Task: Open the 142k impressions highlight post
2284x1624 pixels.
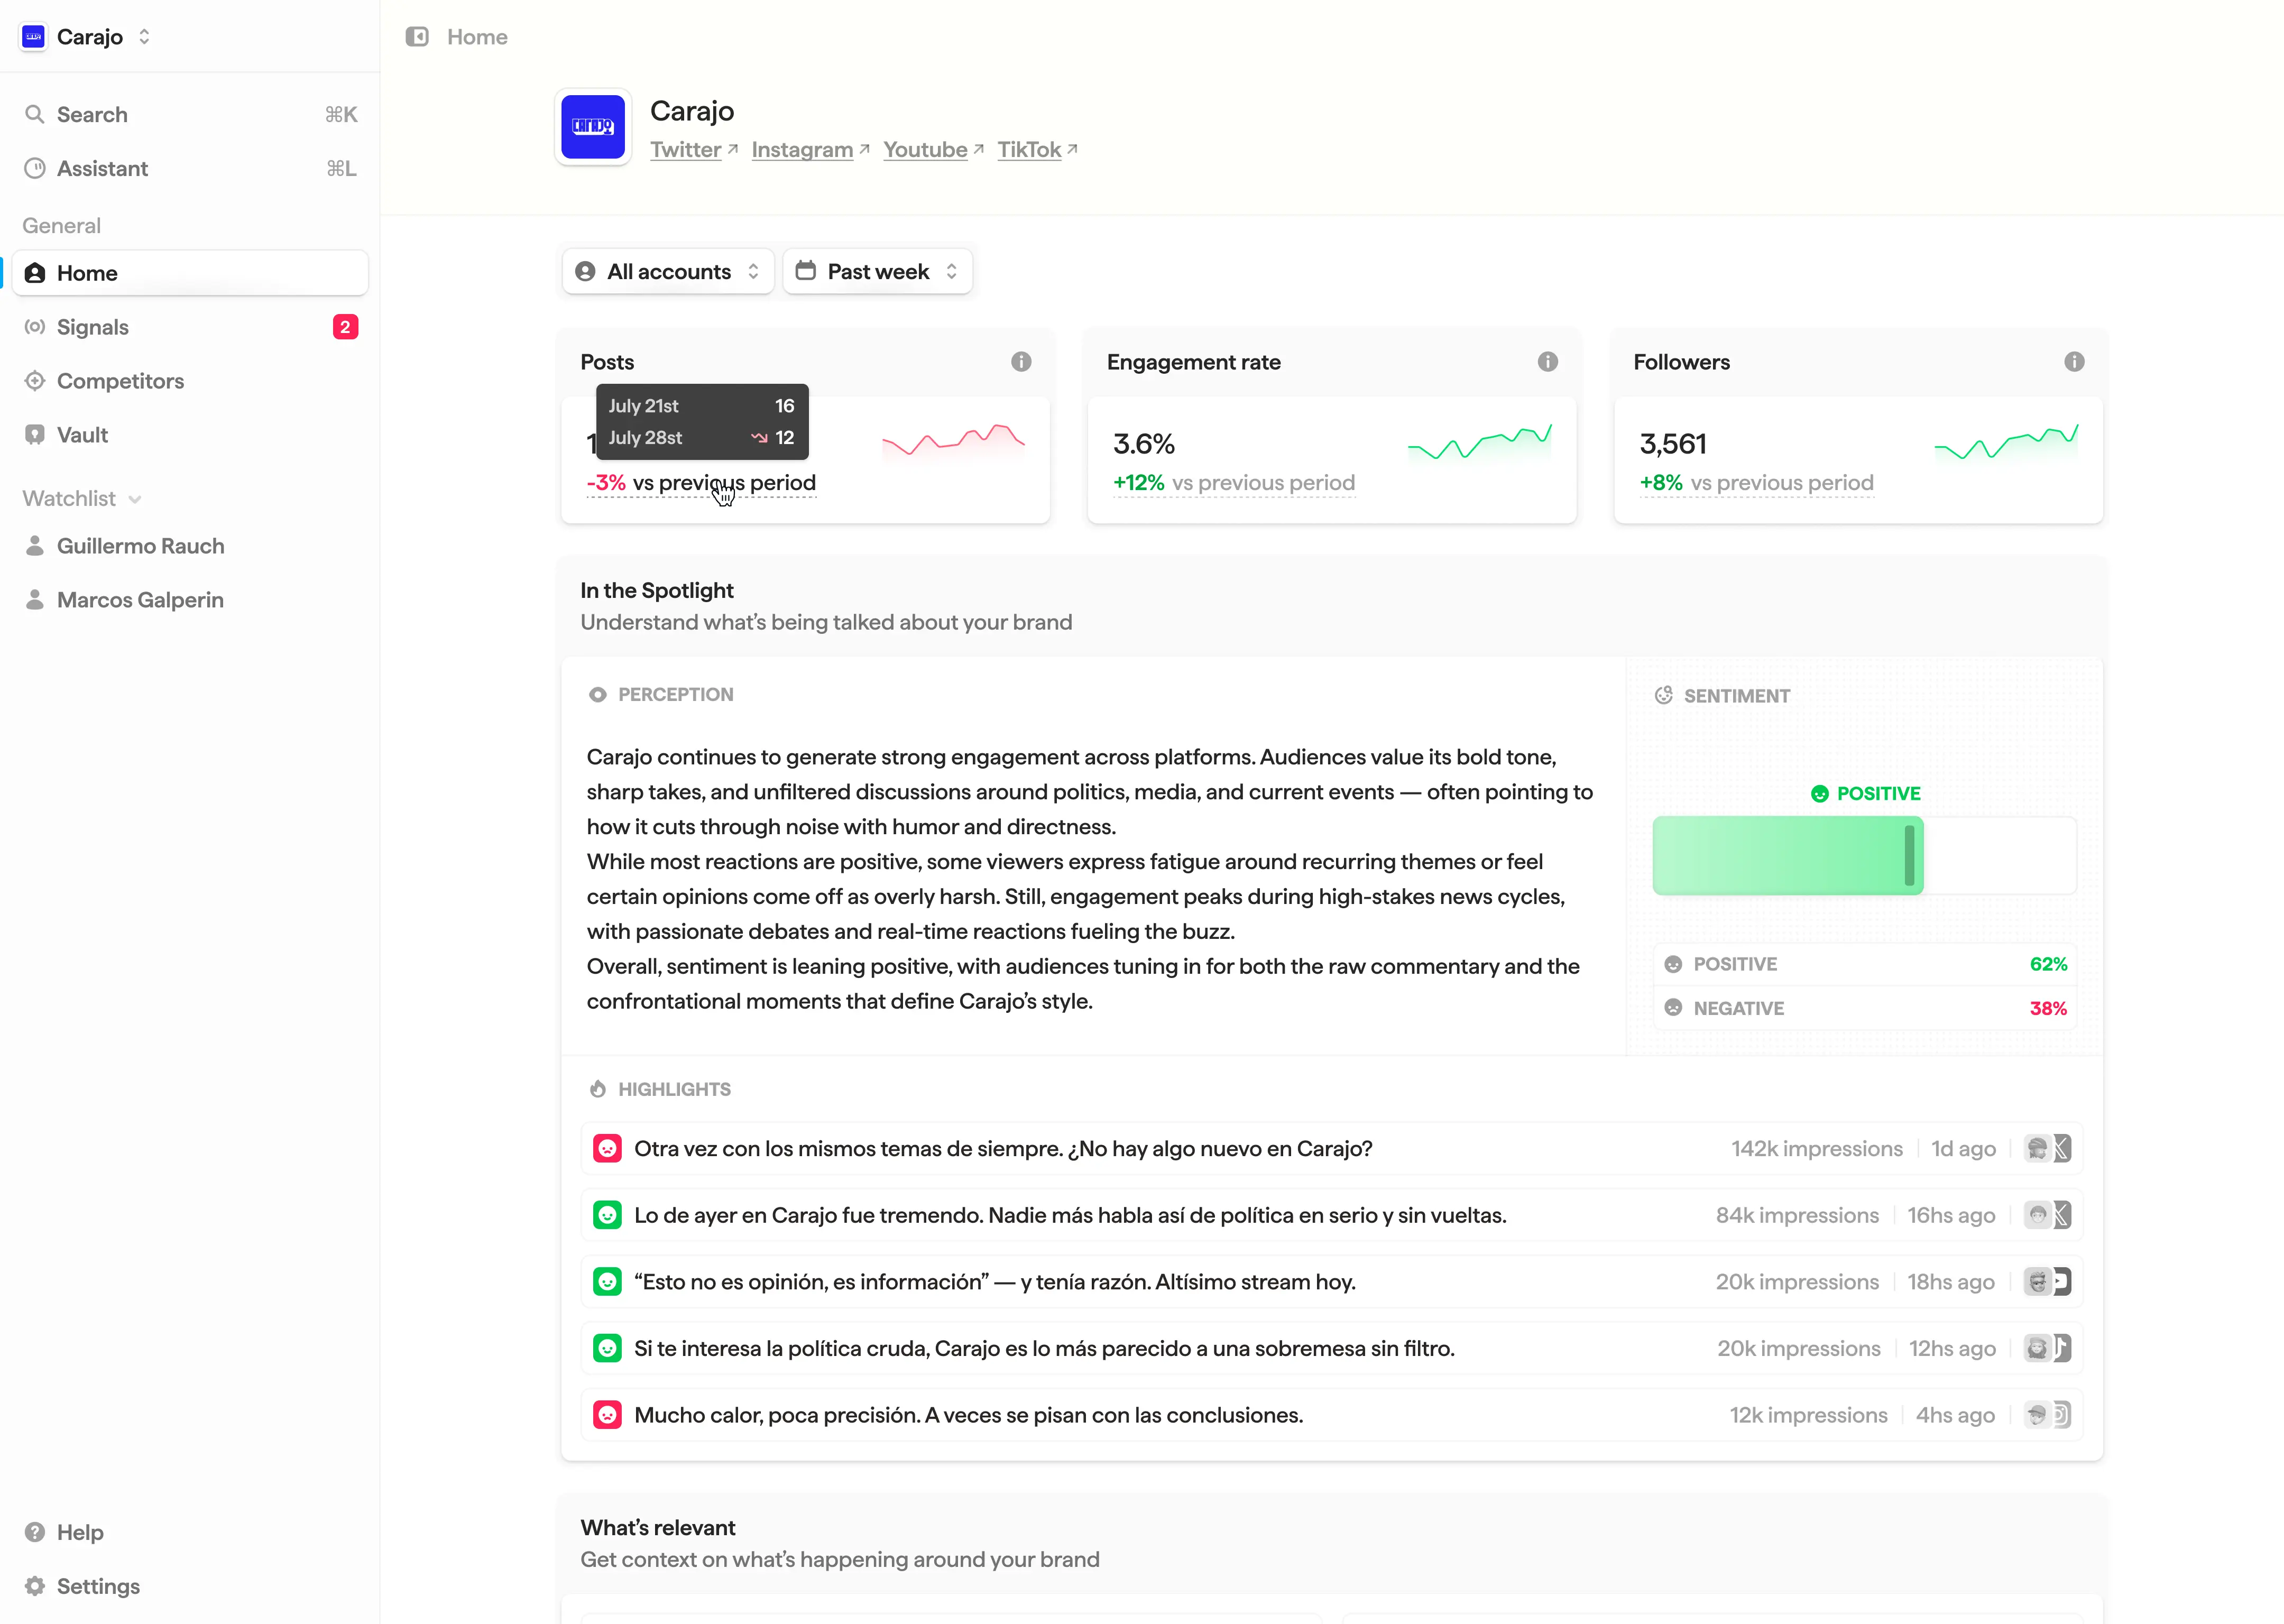Action: pyautogui.click(x=1002, y=1148)
